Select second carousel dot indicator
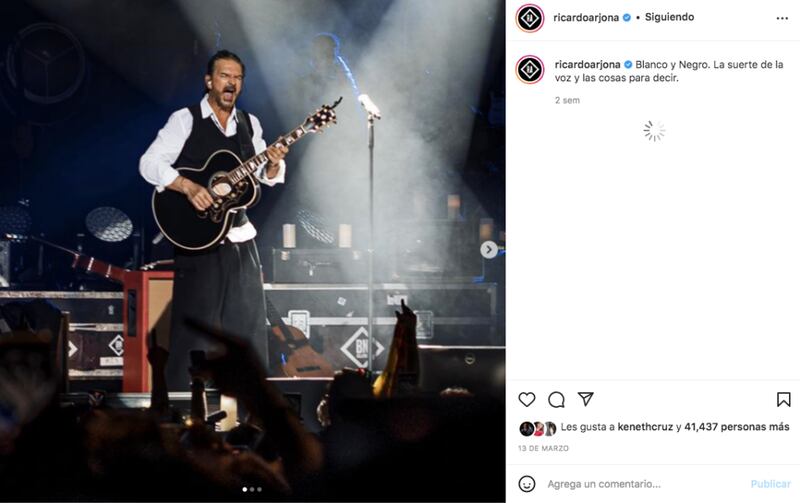 click(252, 489)
